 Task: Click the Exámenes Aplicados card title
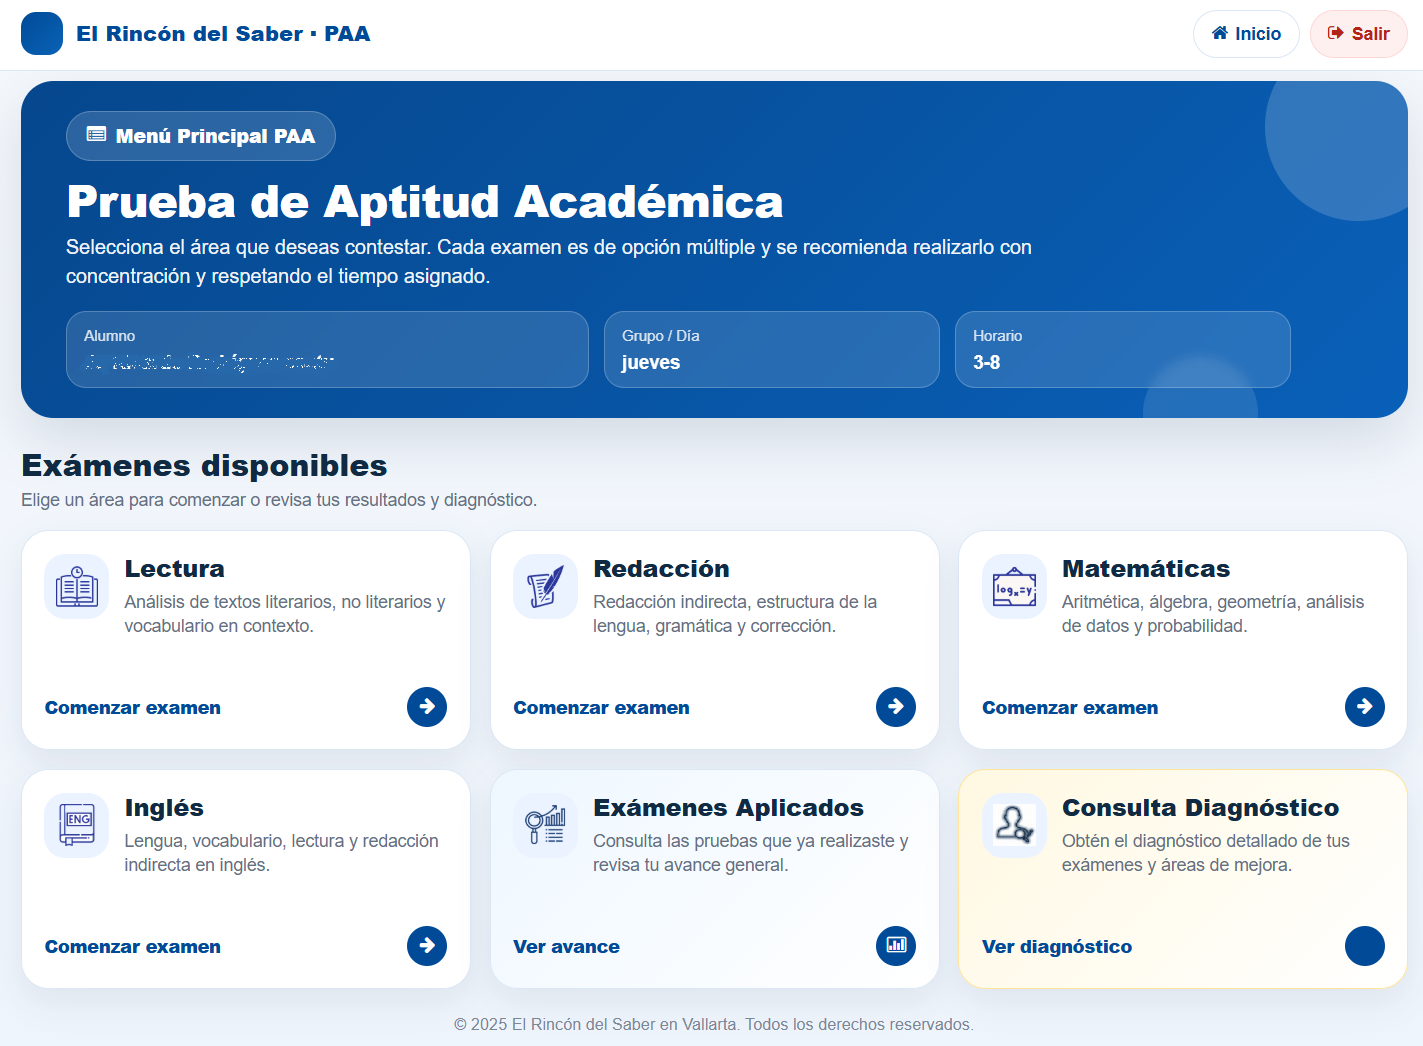(x=728, y=808)
